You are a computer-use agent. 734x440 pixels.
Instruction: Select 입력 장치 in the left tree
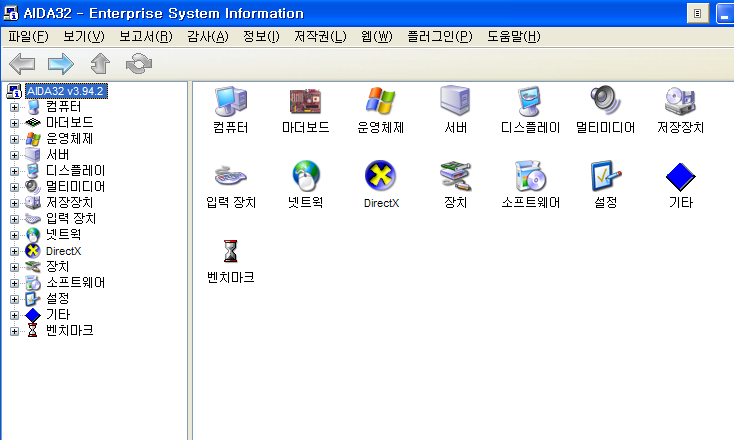71,219
